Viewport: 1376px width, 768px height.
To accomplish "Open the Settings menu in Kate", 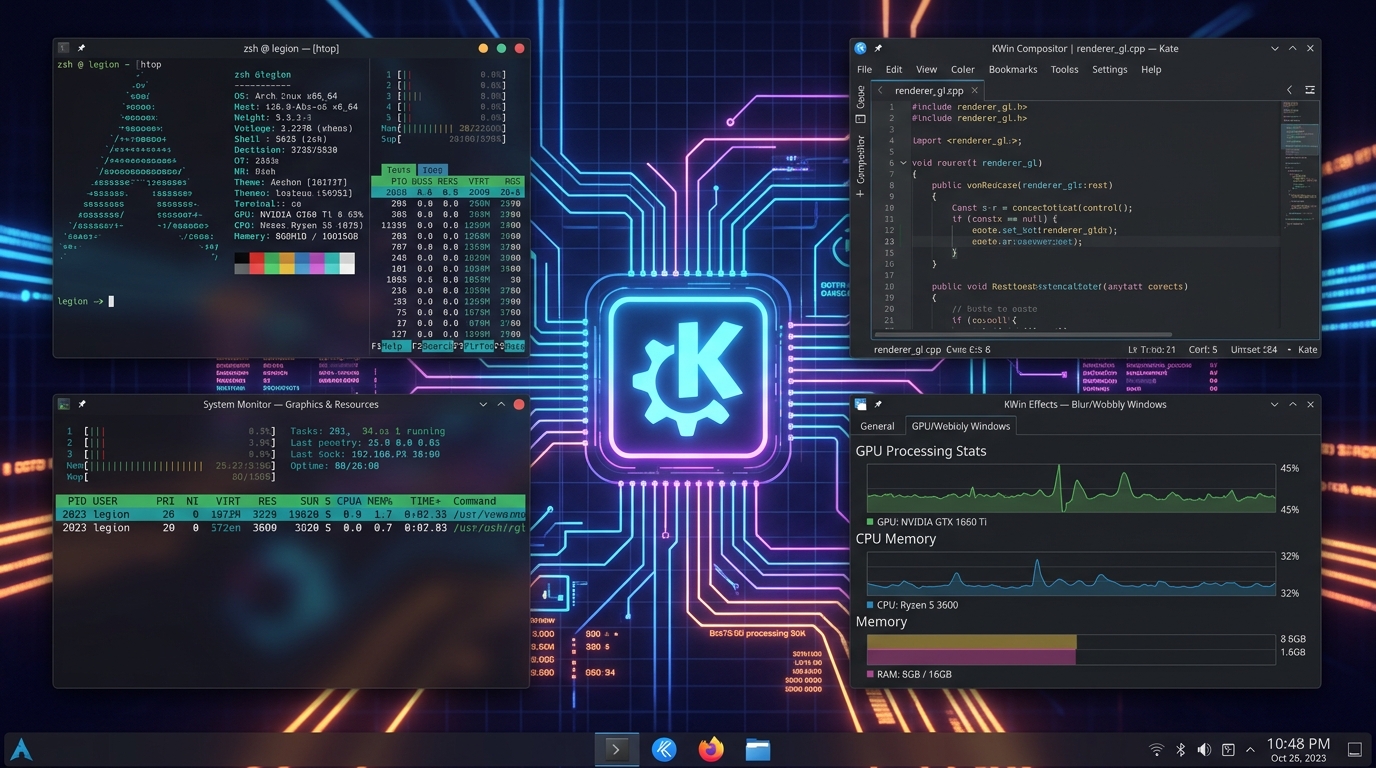I will pos(1109,69).
